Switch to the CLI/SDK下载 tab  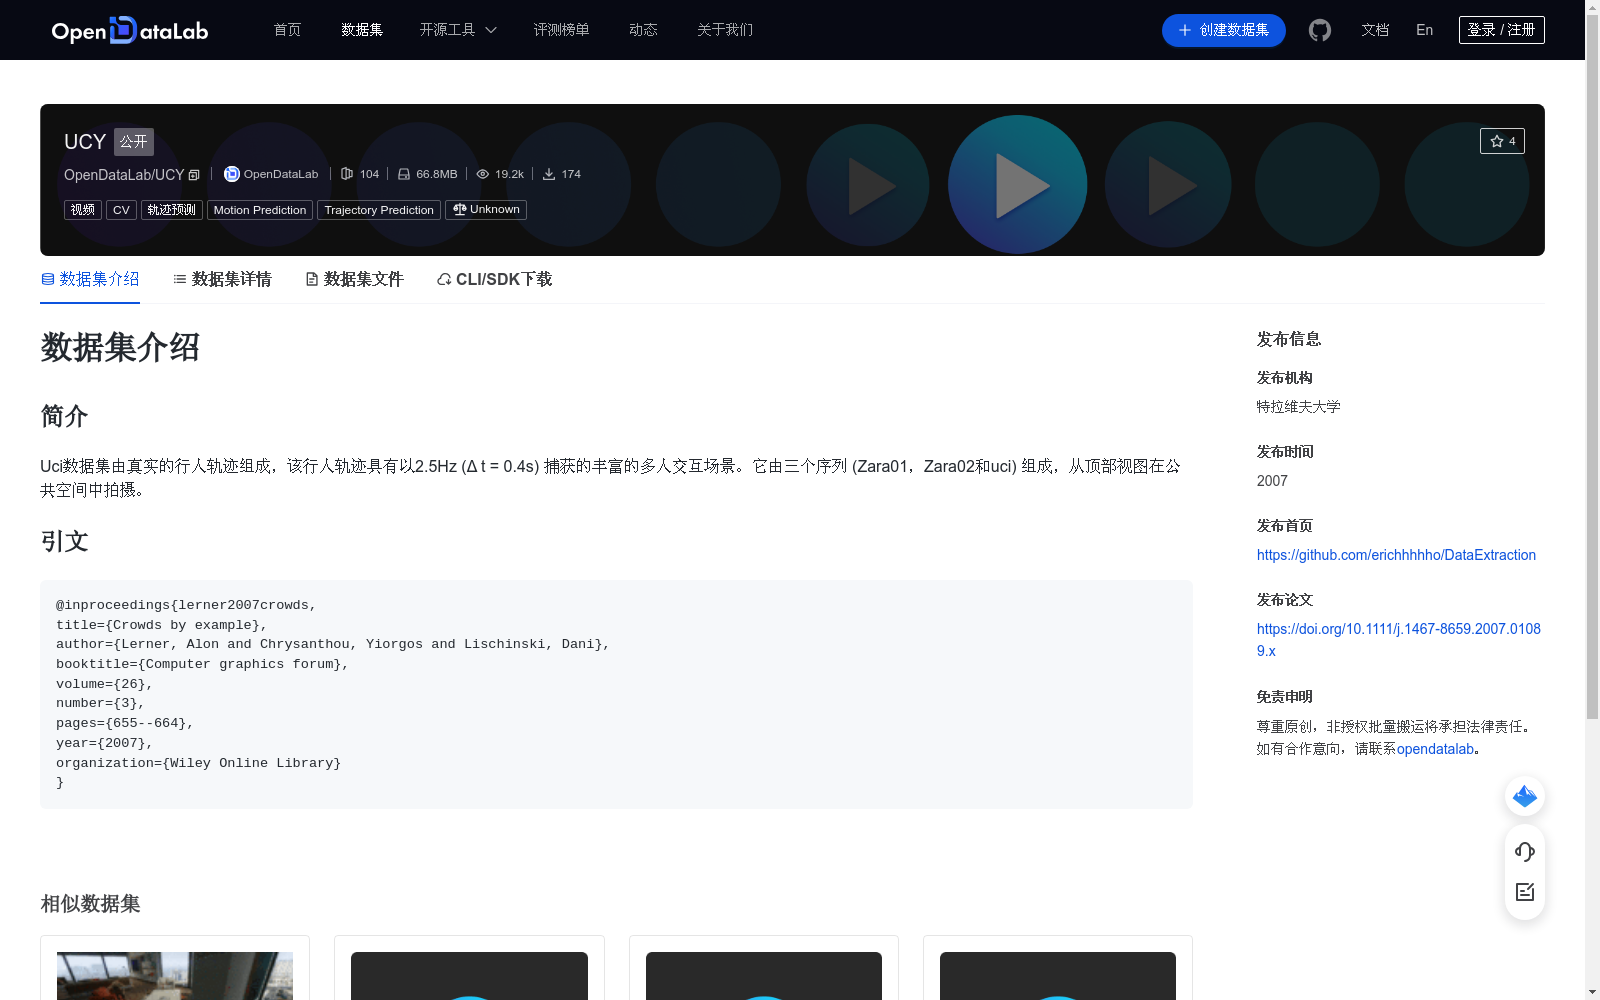494,279
